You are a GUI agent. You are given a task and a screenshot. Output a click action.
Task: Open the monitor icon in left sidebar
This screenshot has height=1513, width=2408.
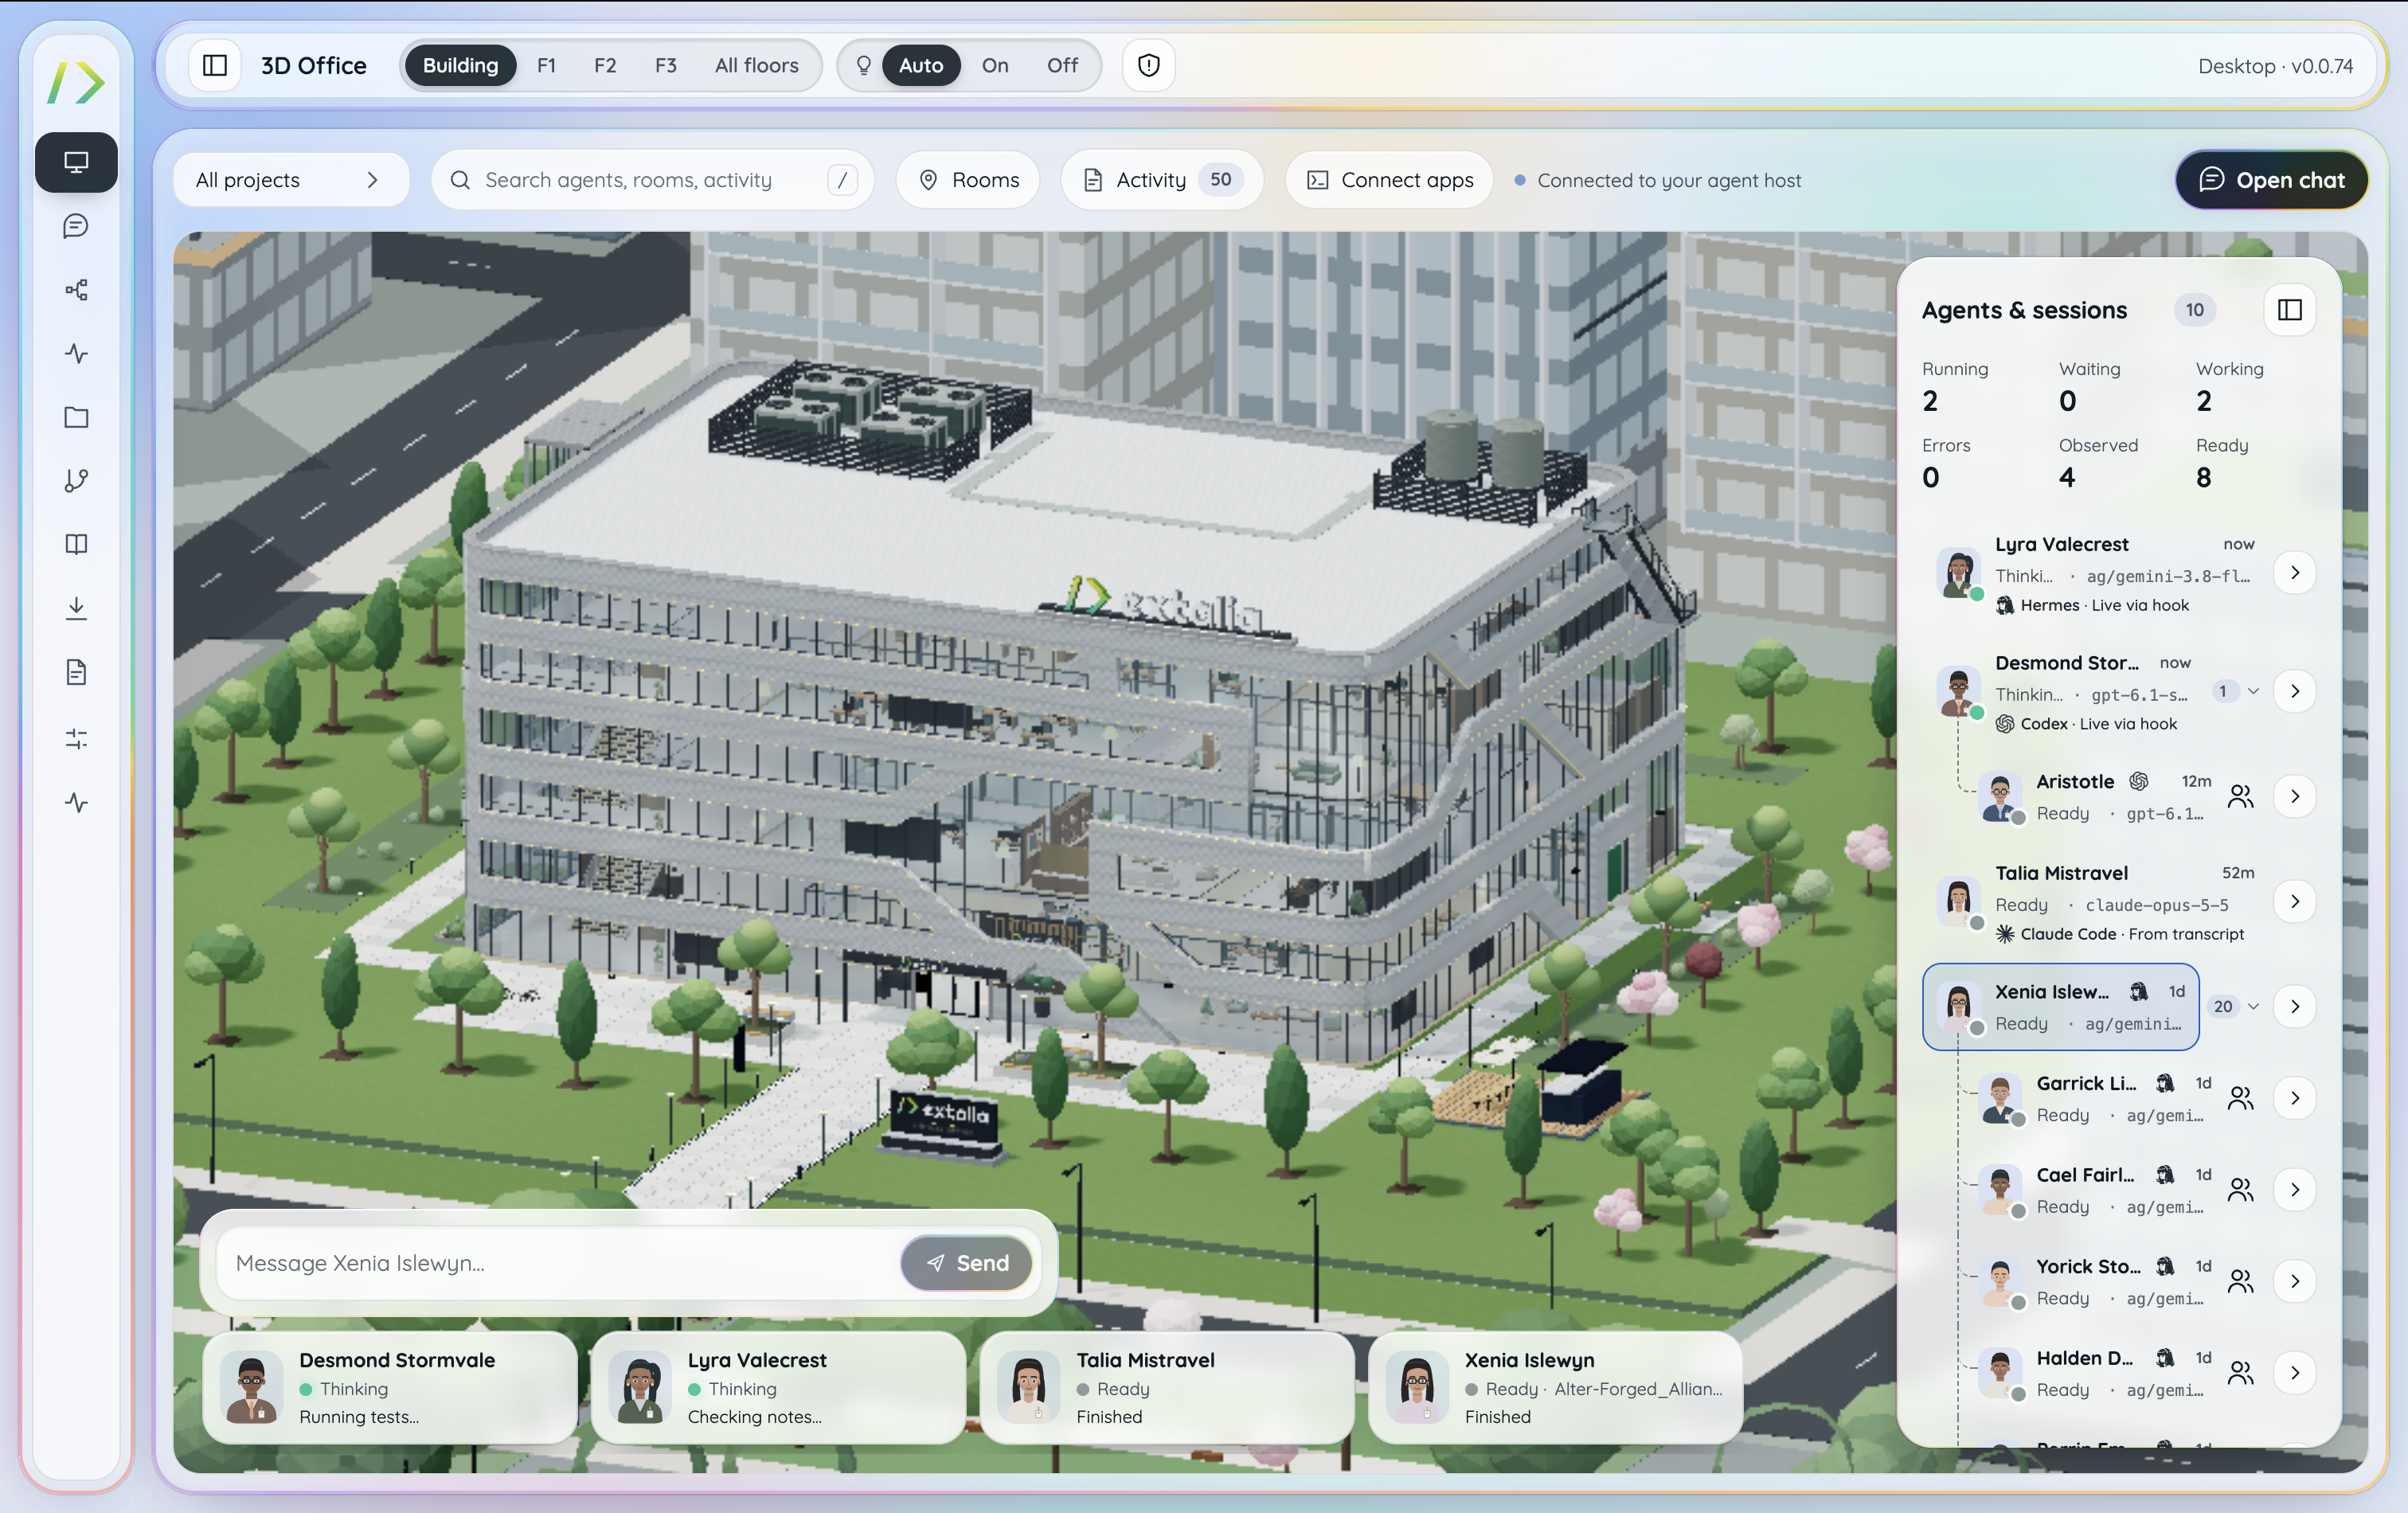(x=76, y=162)
